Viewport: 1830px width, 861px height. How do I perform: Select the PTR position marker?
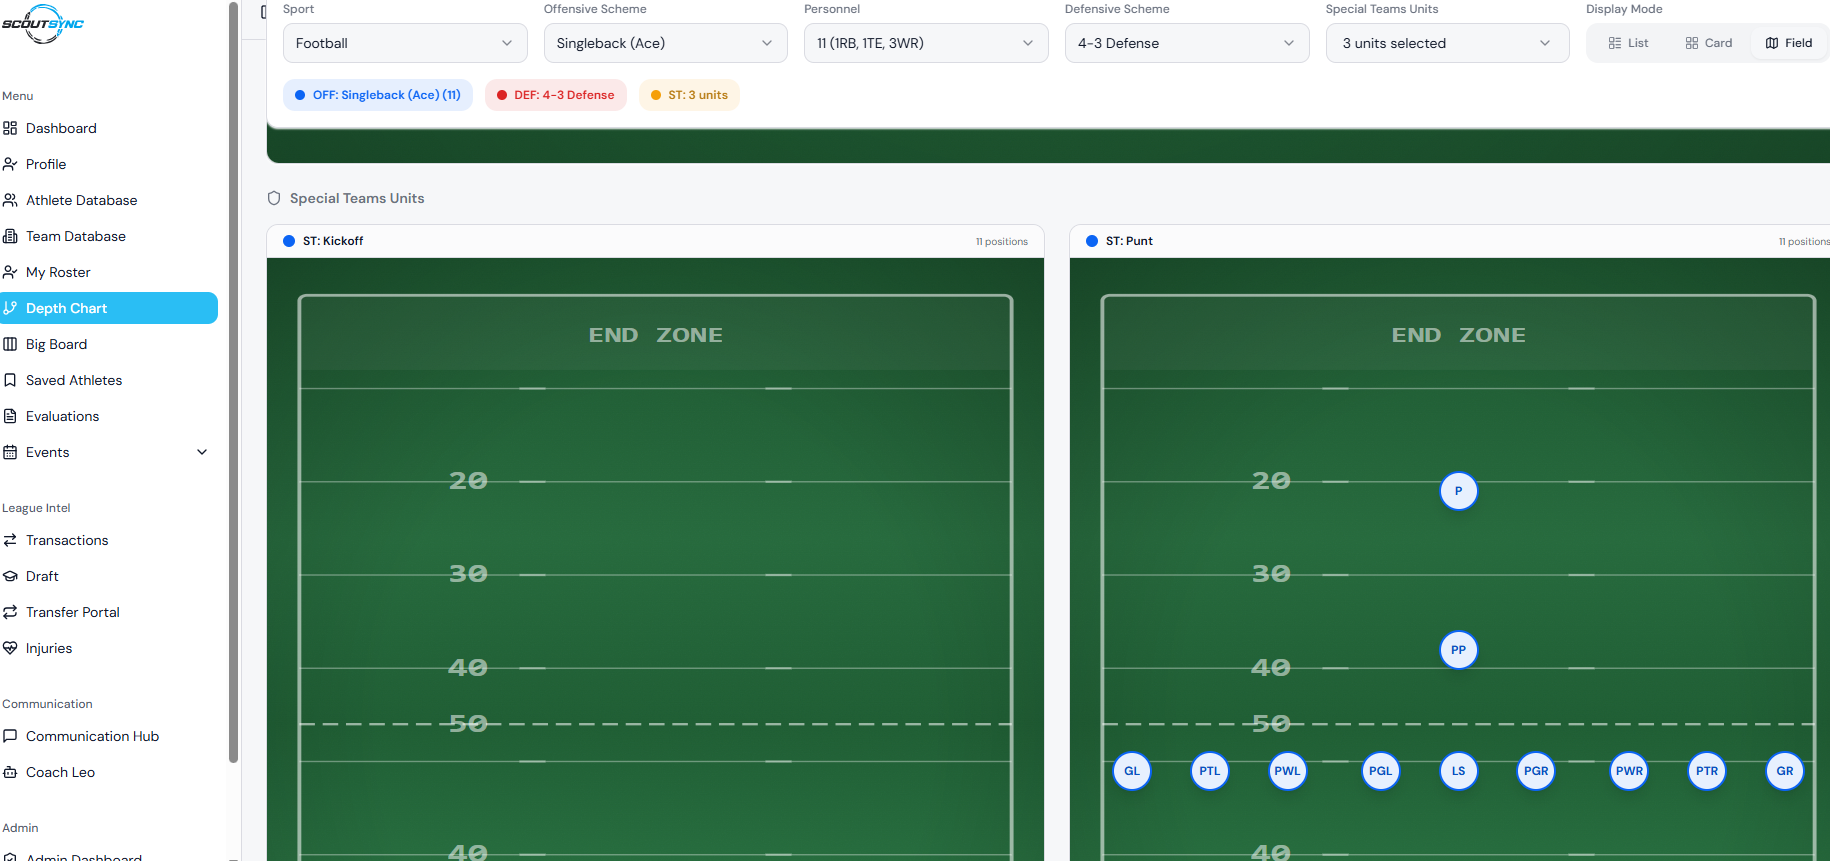(1707, 771)
